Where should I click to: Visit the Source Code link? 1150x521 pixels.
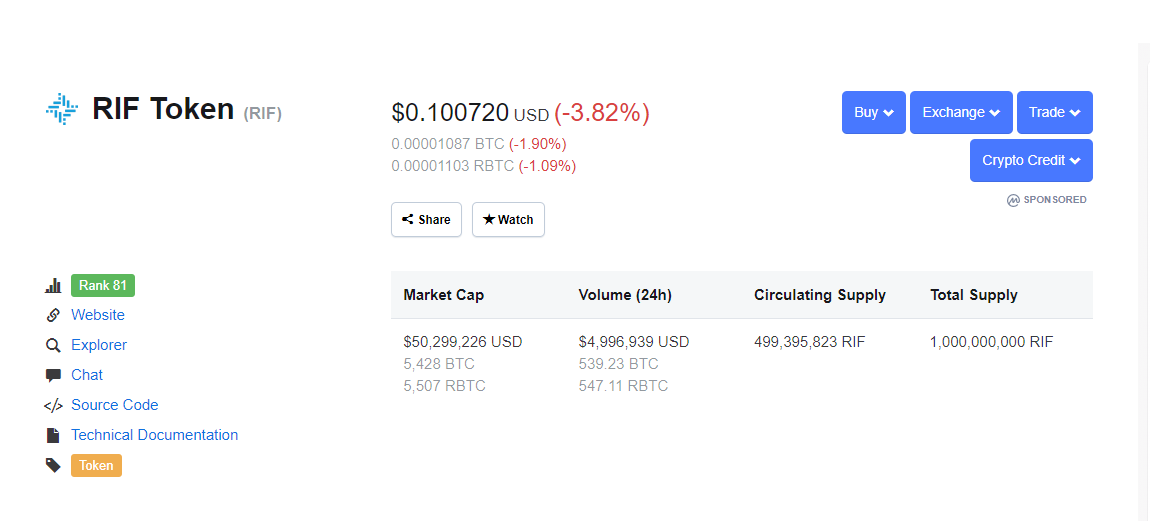(115, 405)
